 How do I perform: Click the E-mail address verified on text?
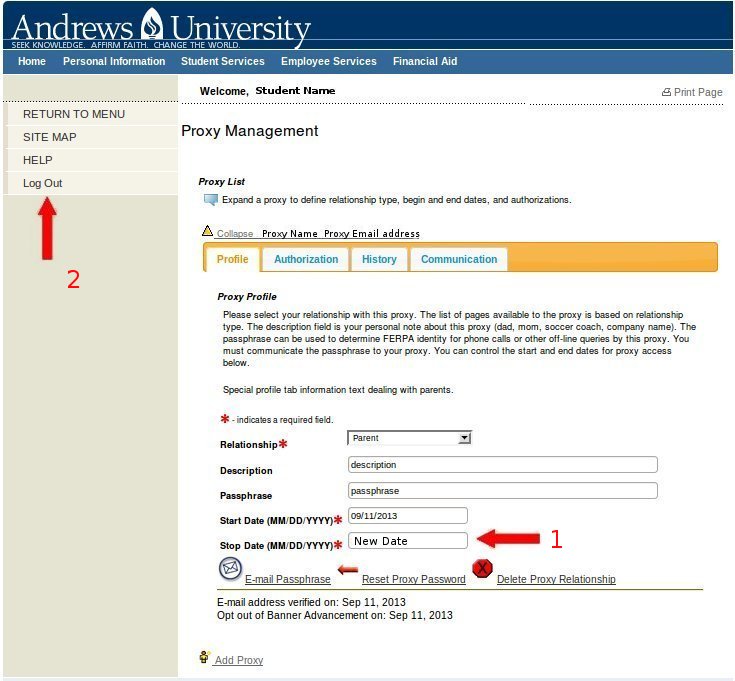pyautogui.click(x=311, y=602)
